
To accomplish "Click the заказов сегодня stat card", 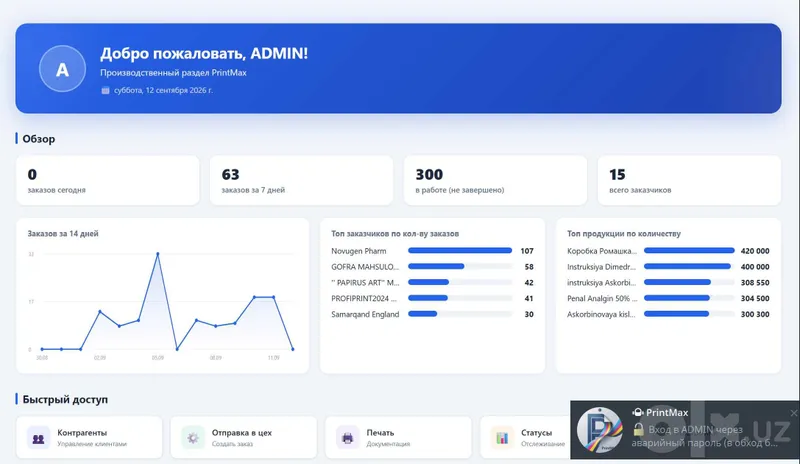I will (x=108, y=181).
